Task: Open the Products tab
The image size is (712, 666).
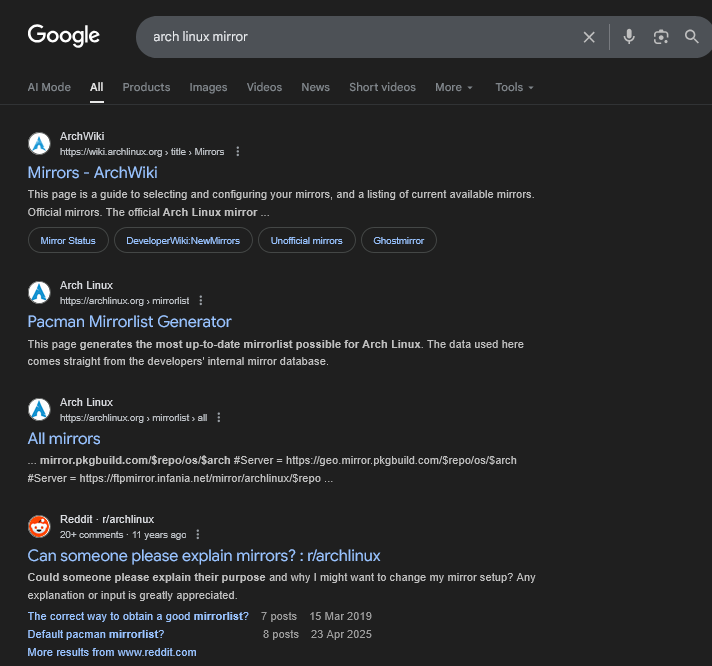Action: pos(146,87)
